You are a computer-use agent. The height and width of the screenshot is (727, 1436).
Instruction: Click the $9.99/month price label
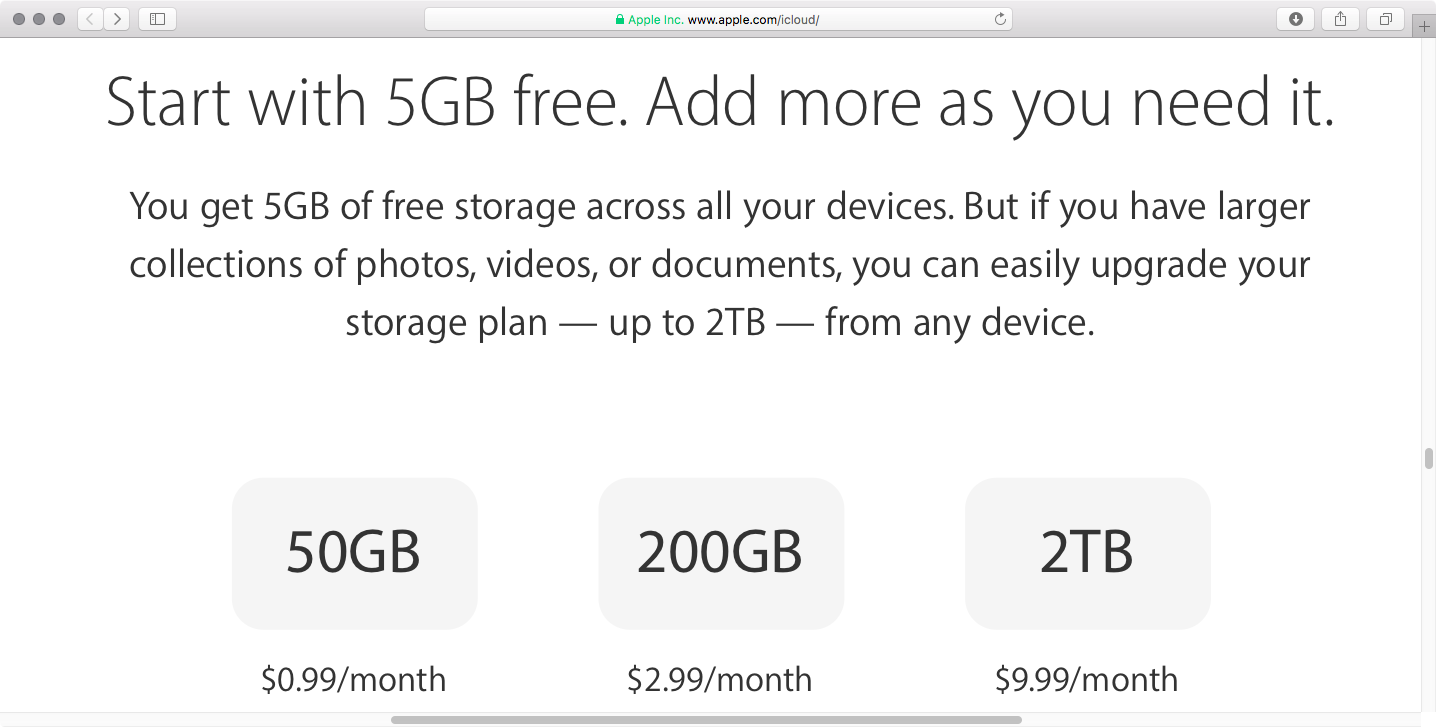pyautogui.click(x=1087, y=680)
